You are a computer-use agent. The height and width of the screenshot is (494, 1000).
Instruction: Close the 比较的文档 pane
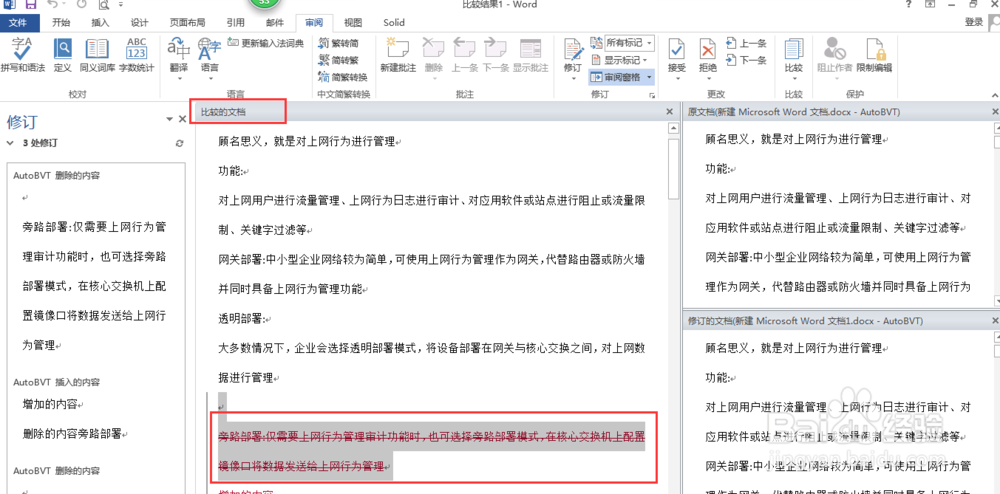[669, 112]
